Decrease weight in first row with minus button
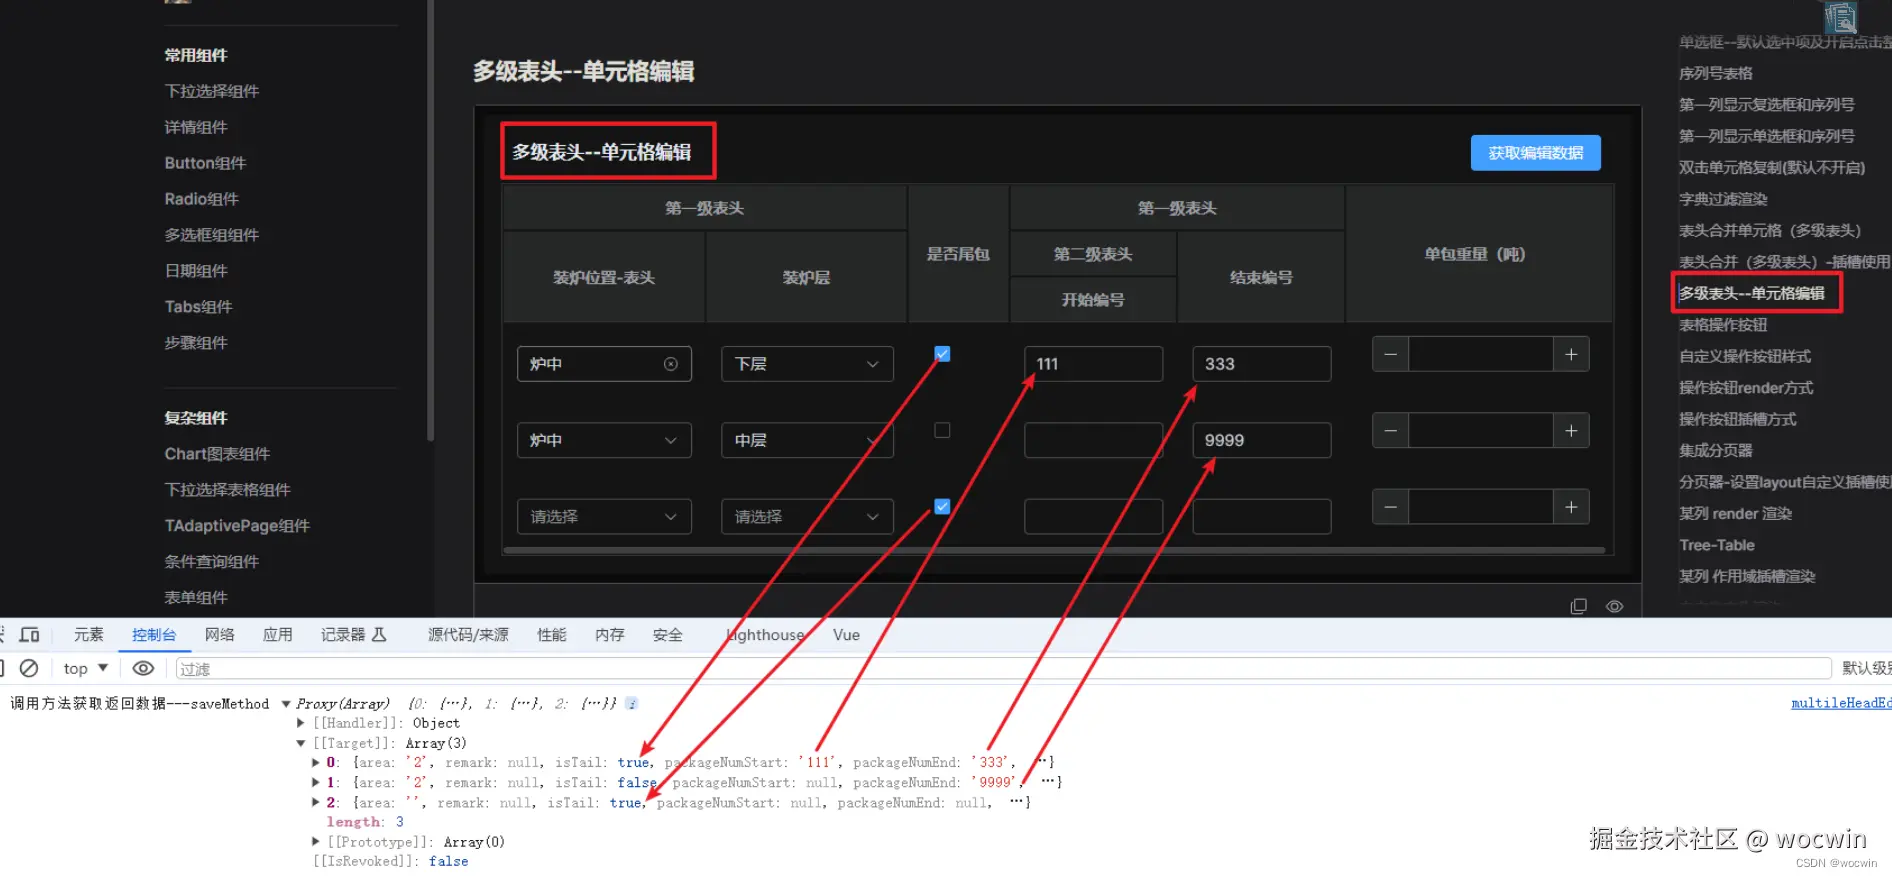 pos(1390,354)
